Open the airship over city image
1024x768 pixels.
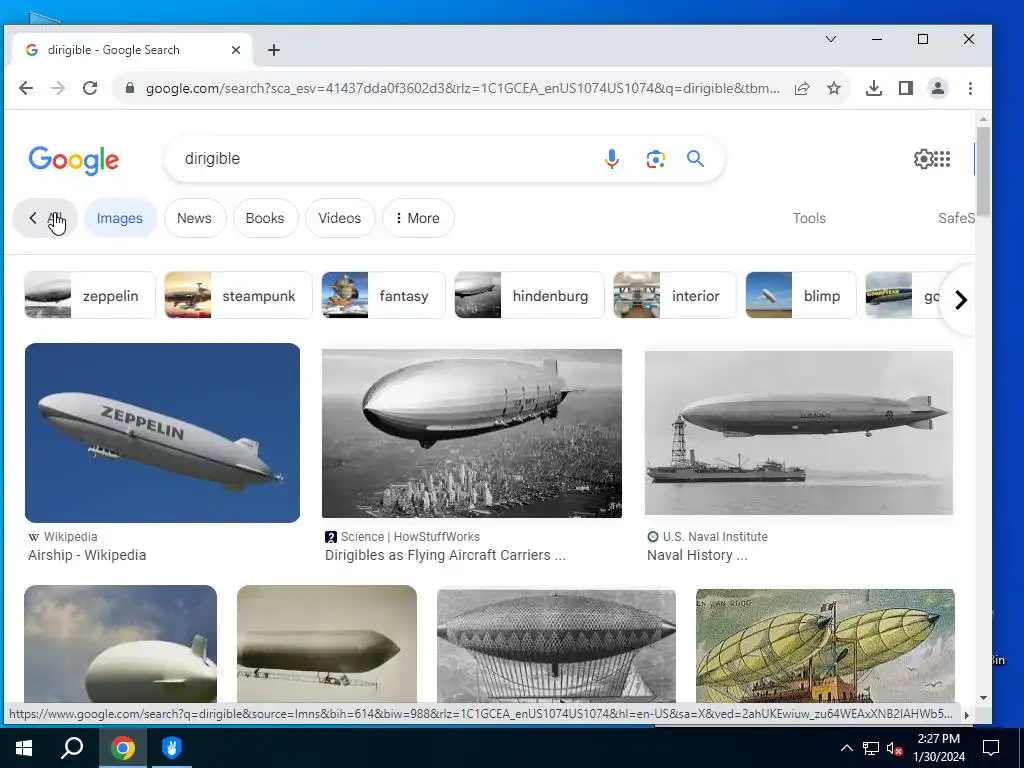point(472,434)
